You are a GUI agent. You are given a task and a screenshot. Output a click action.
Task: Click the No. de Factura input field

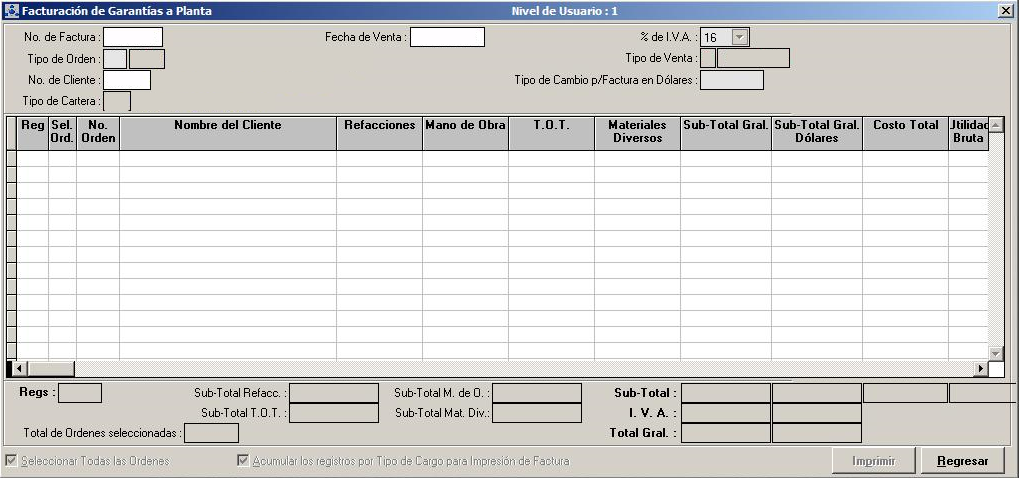(132, 37)
